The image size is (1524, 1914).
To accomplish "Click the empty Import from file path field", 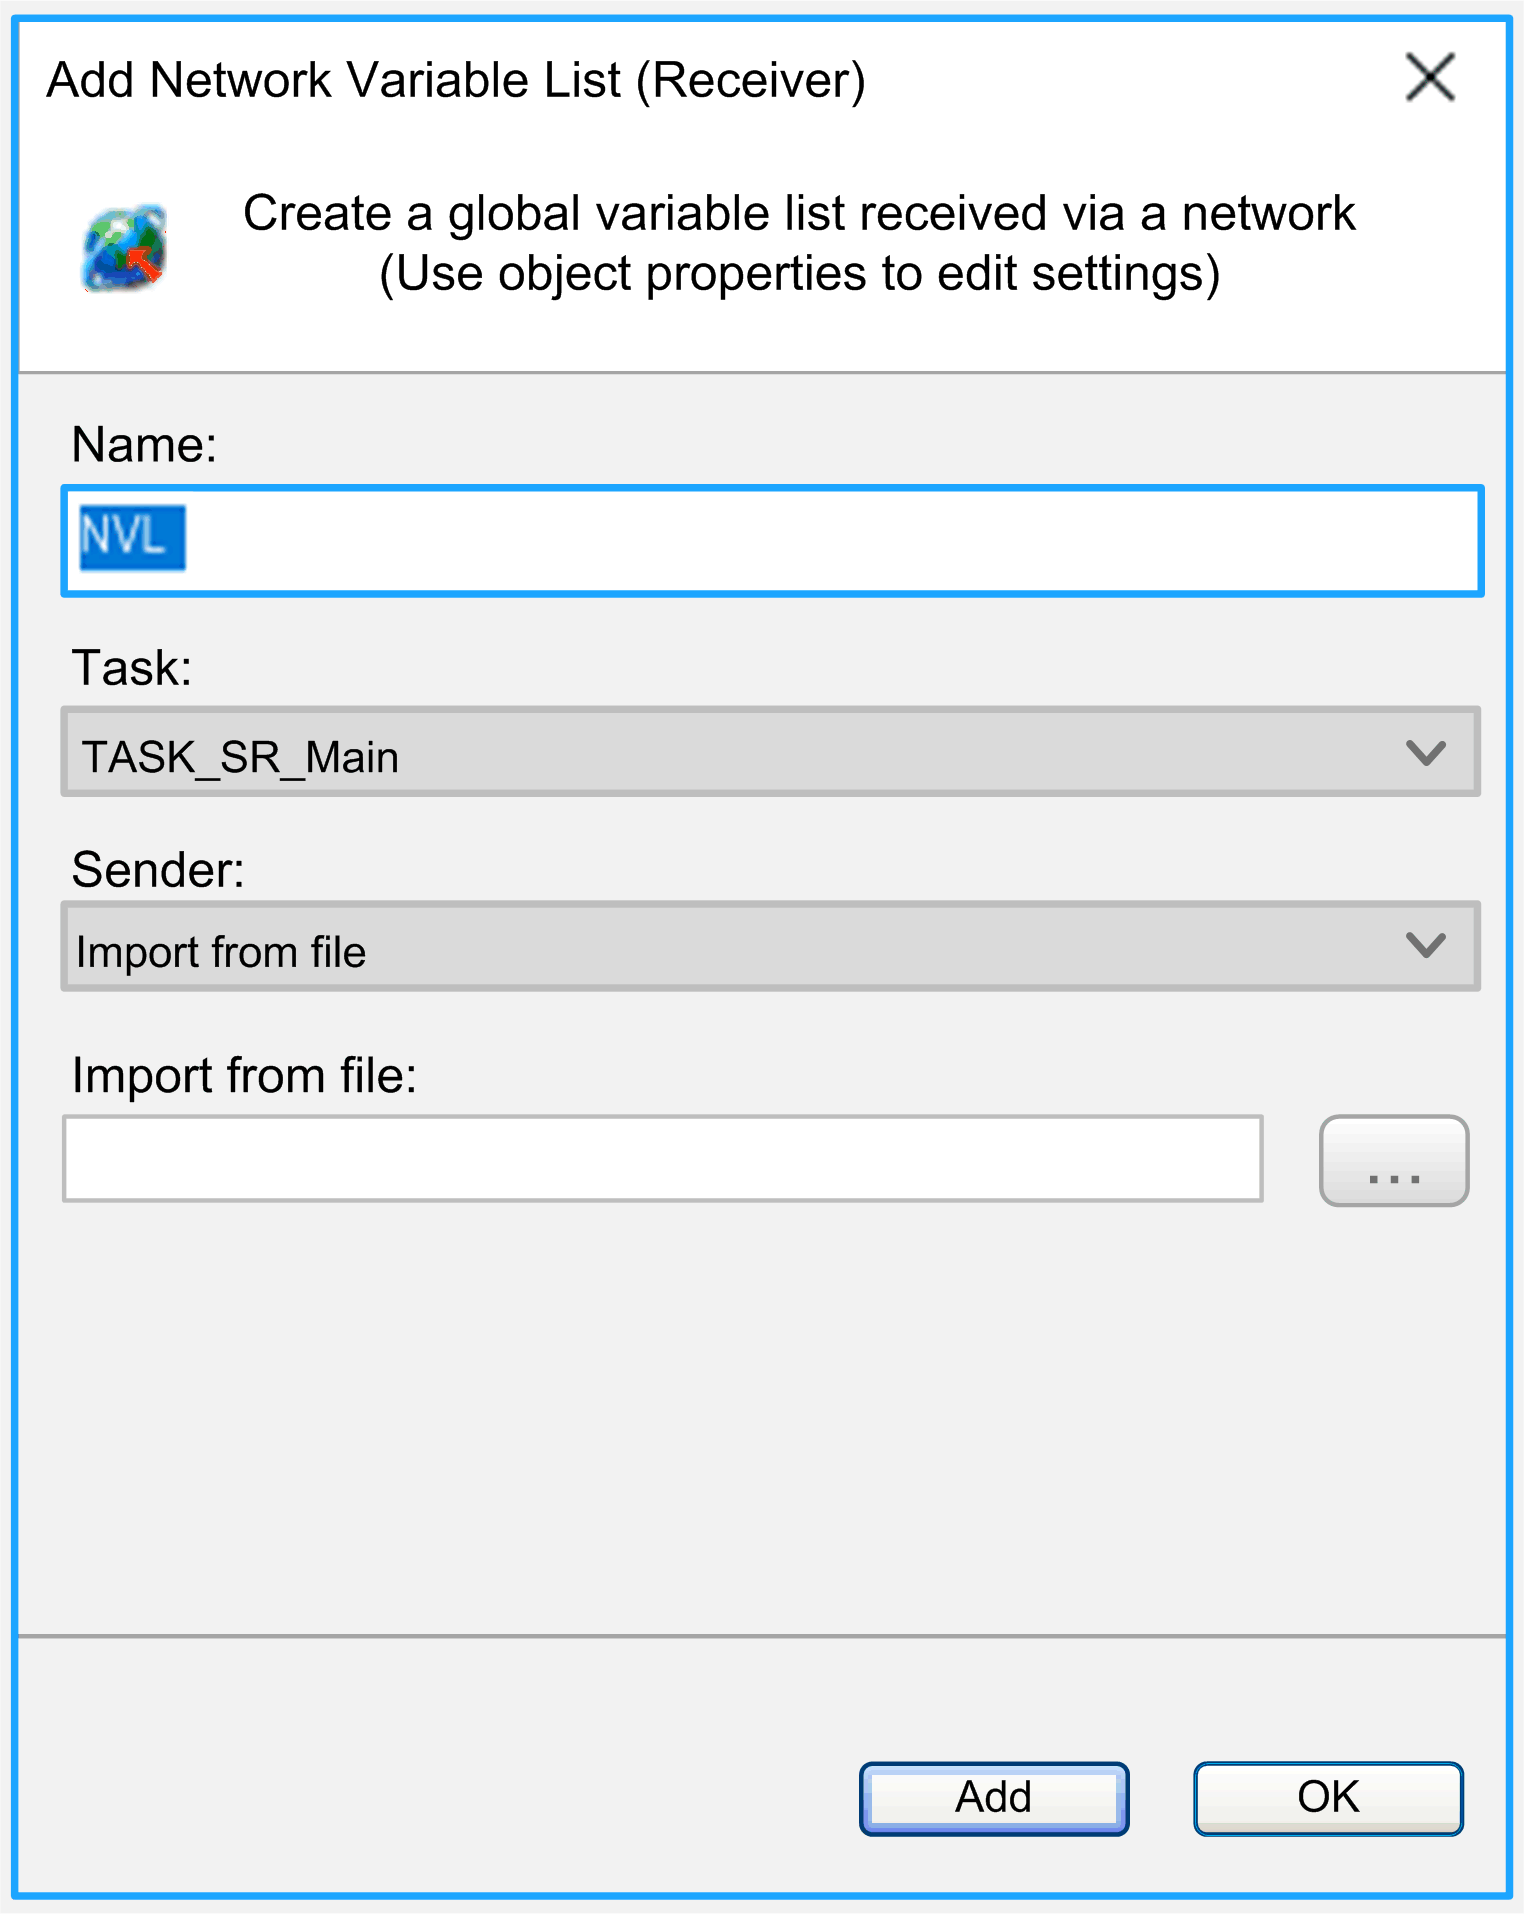I will [665, 1159].
